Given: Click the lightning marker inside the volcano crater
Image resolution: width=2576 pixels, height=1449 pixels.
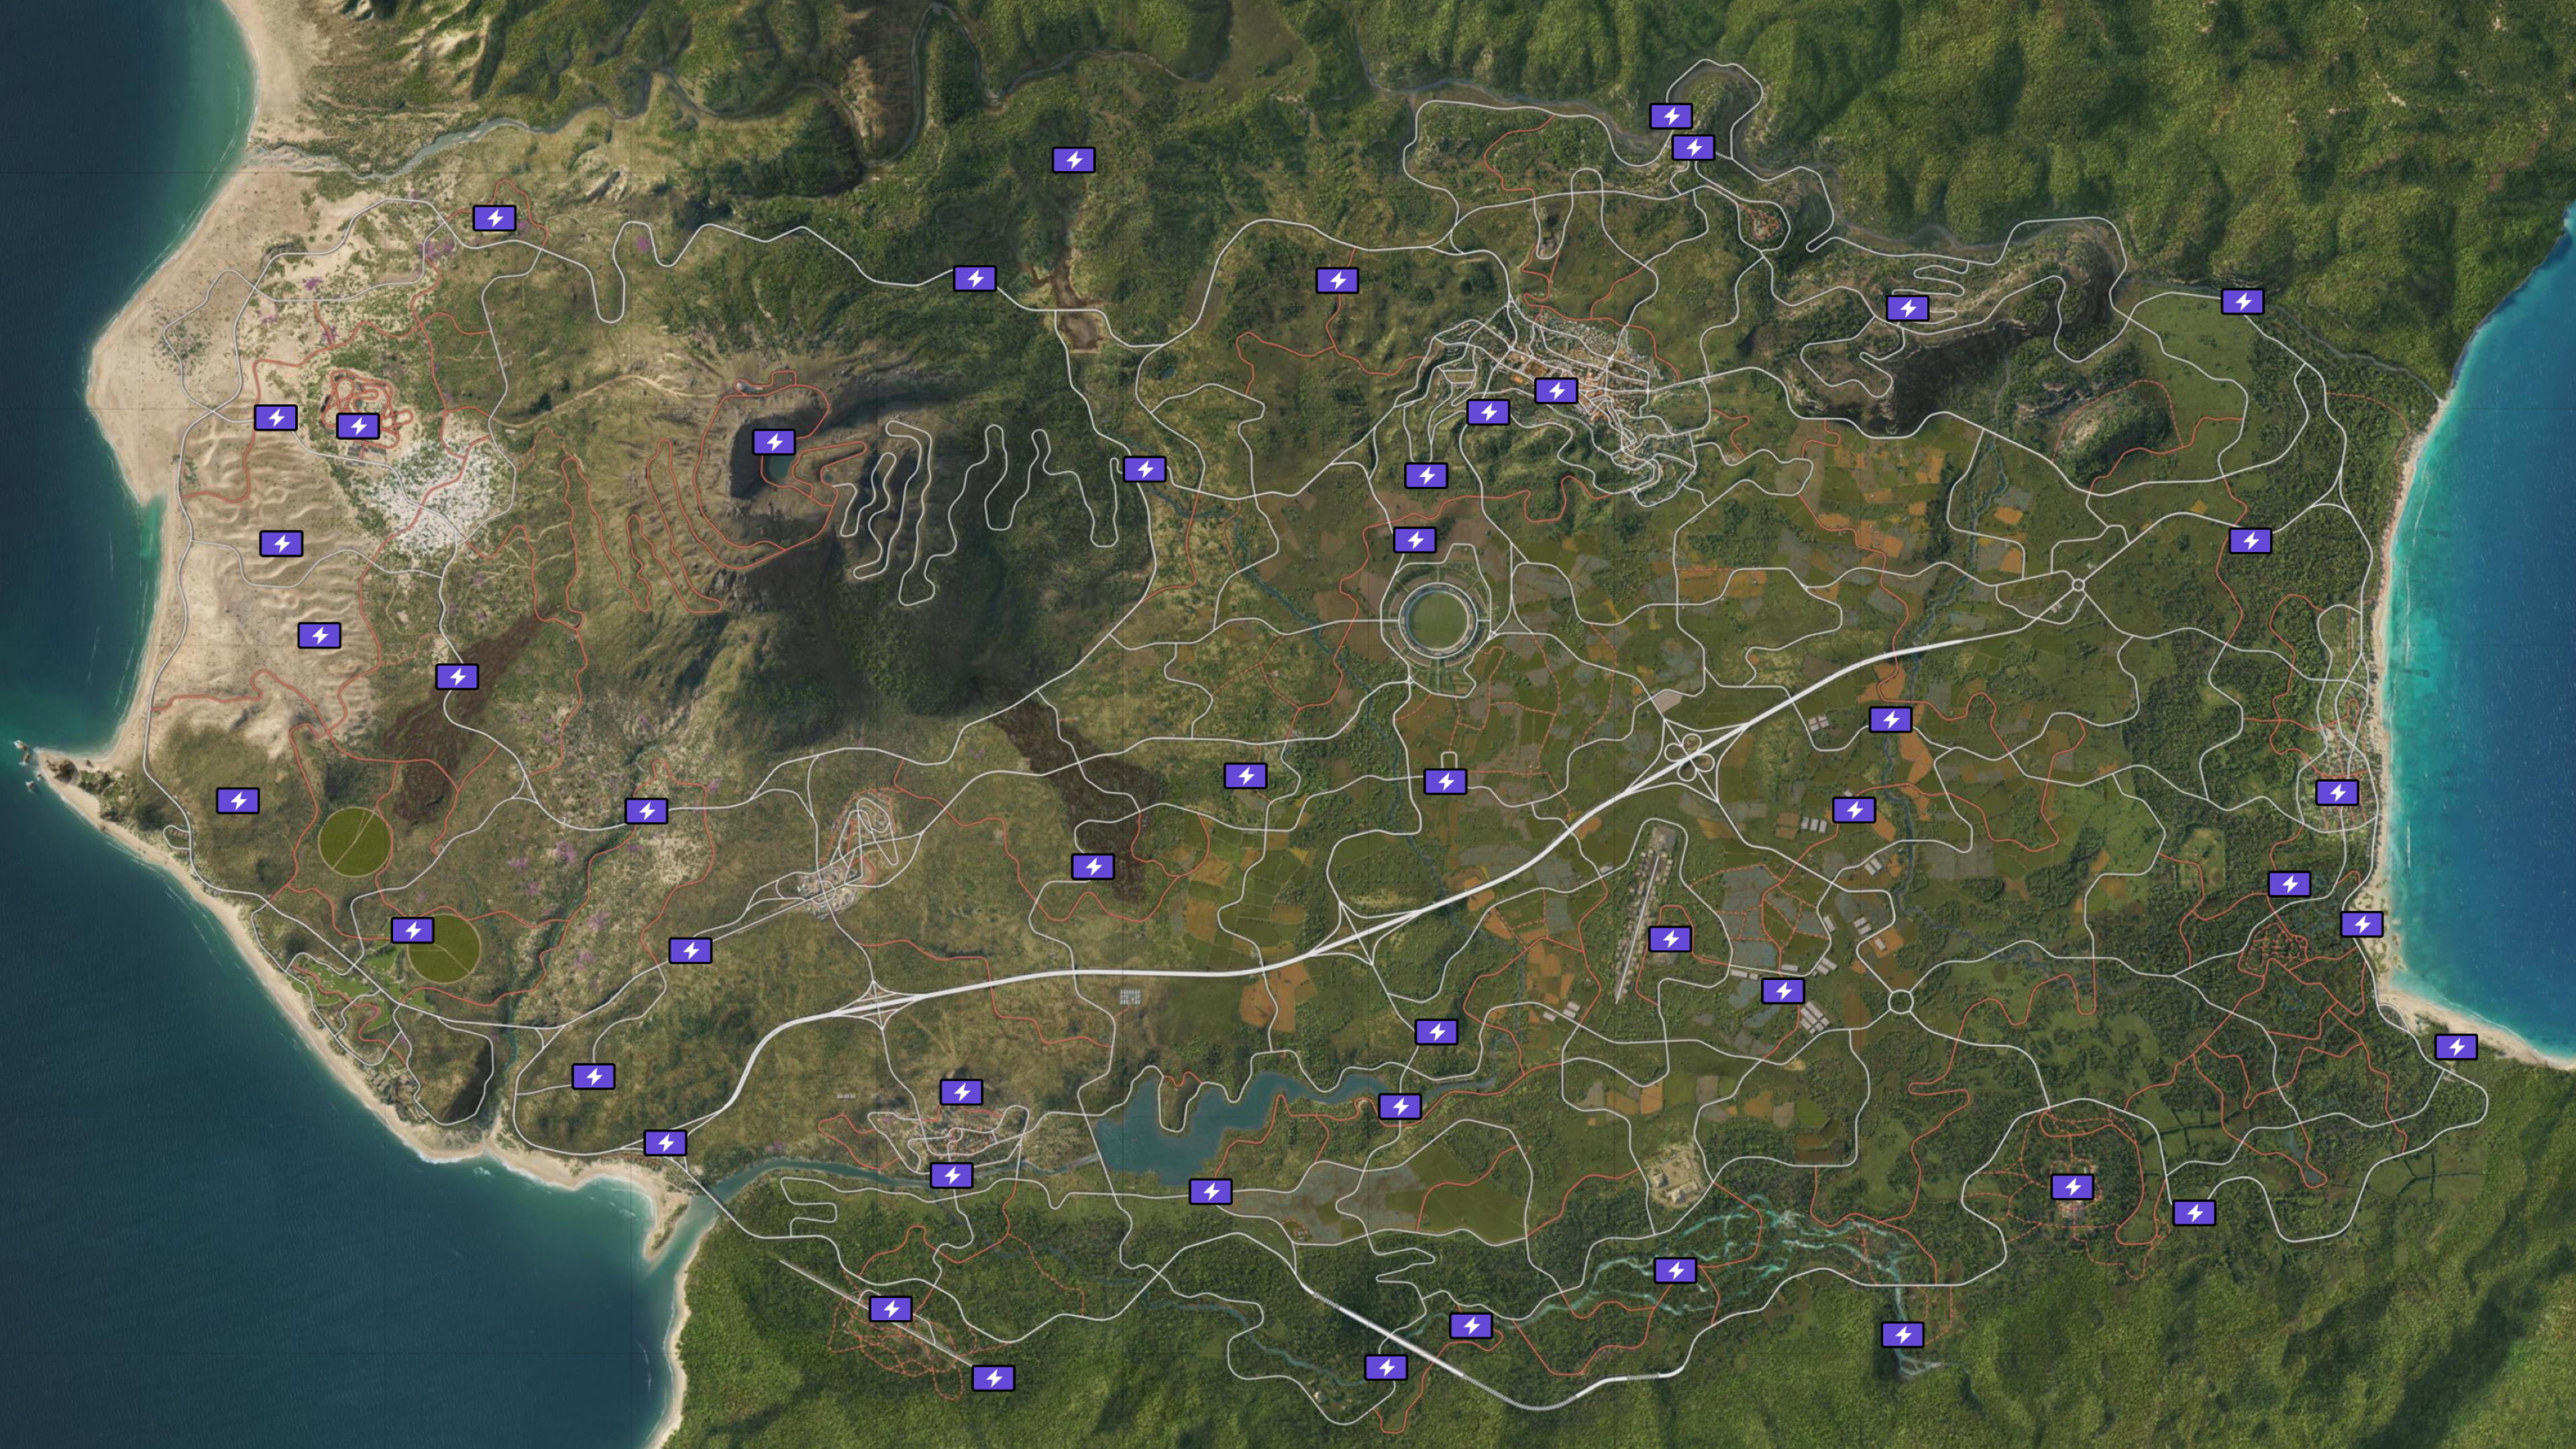Looking at the screenshot, I should tap(773, 442).
